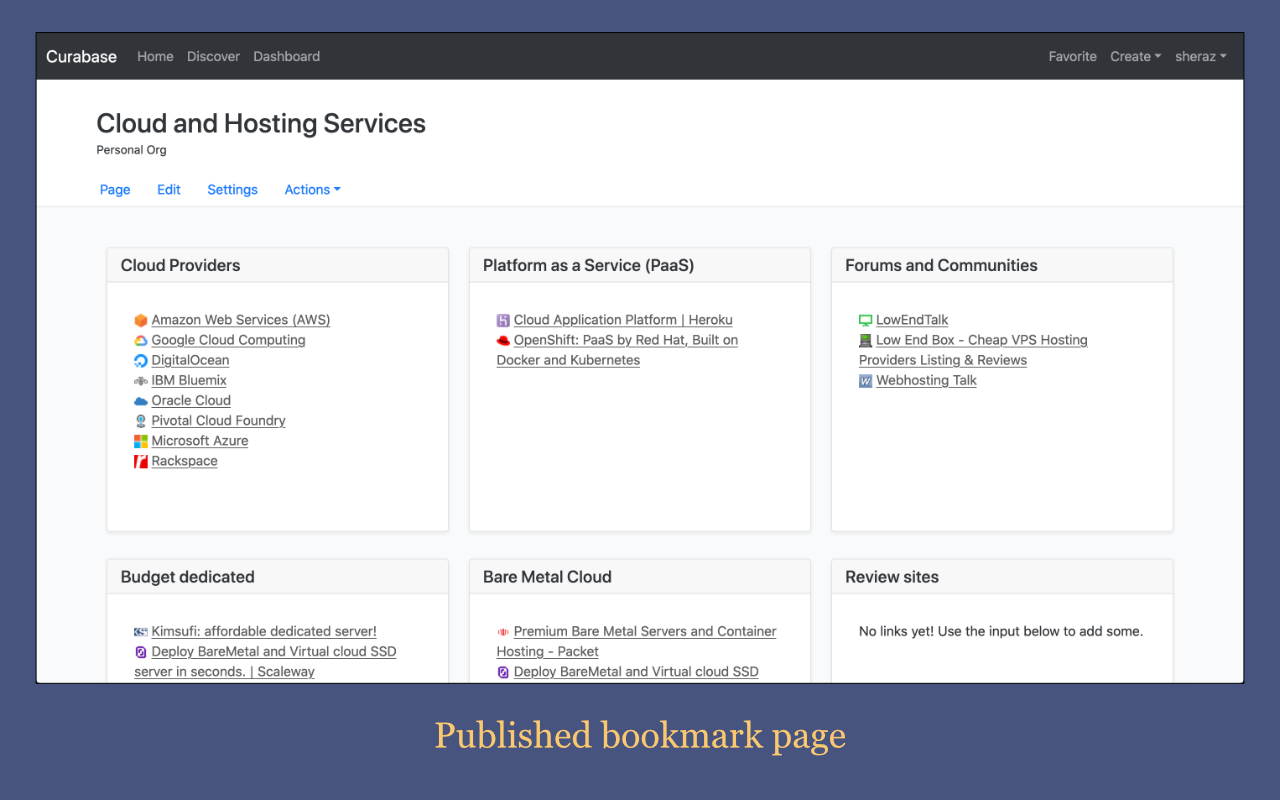Open the Amazon Web Services (AWS) link
The width and height of the screenshot is (1280, 800).
click(x=241, y=320)
